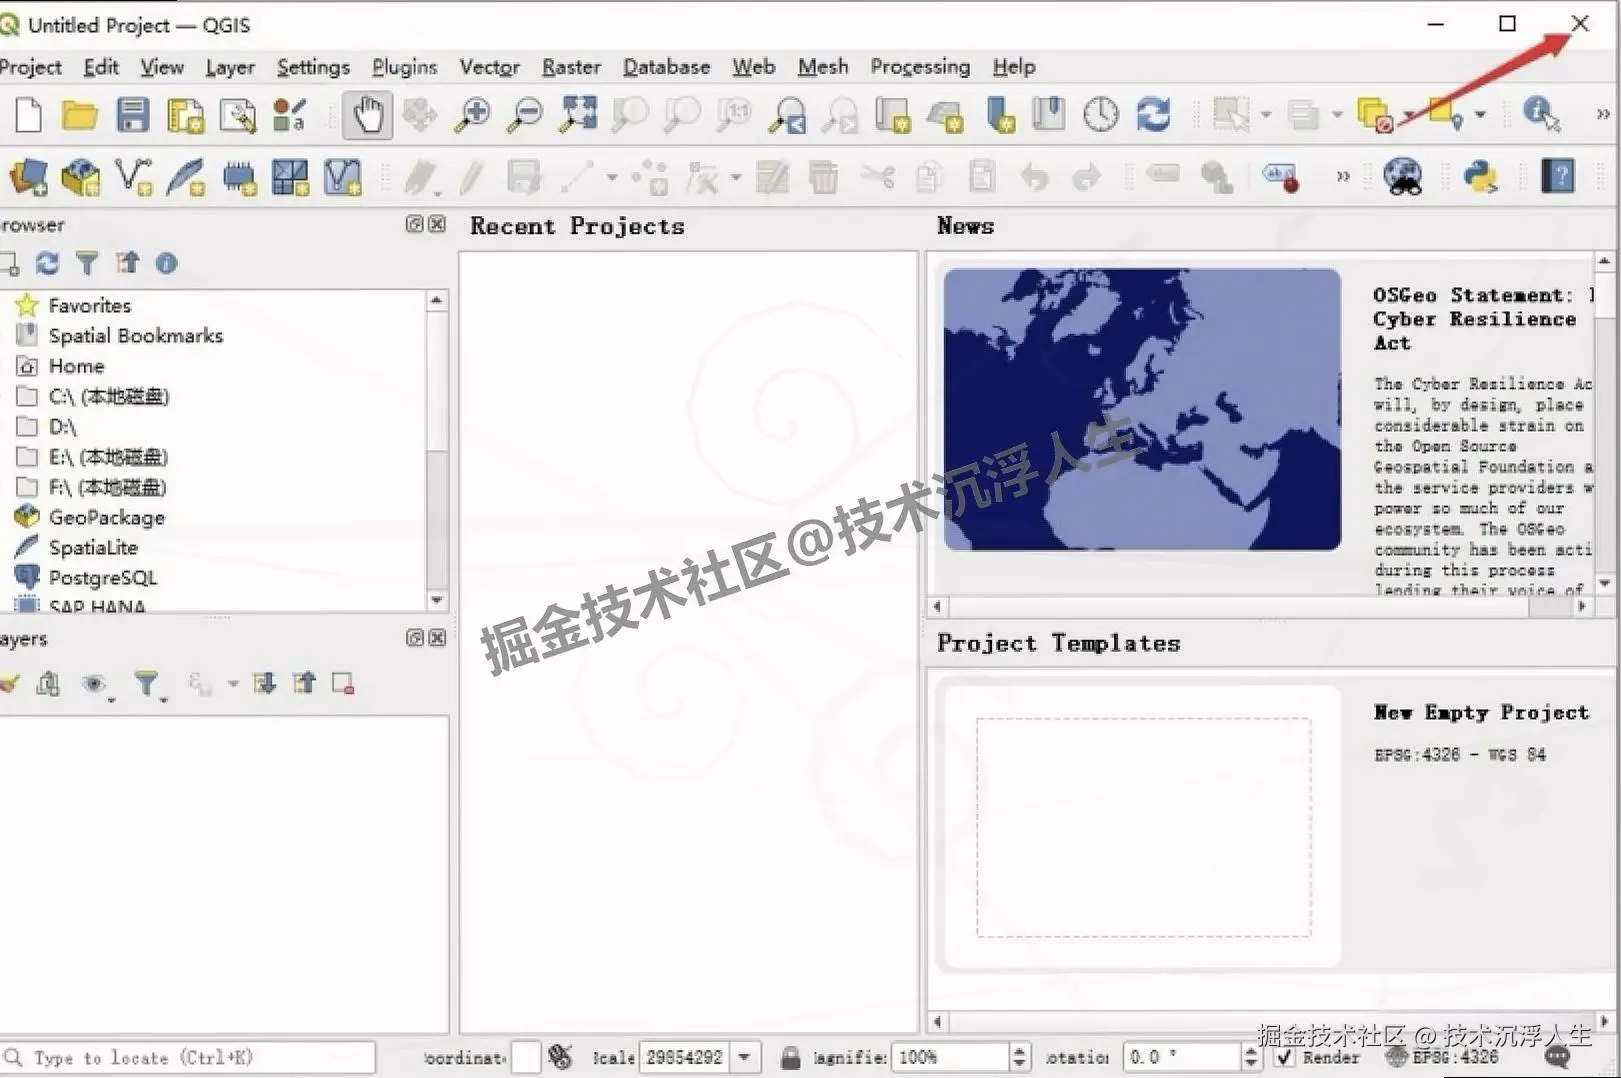Float the Layers panel
The width and height of the screenshot is (1621, 1078).
[x=415, y=638]
